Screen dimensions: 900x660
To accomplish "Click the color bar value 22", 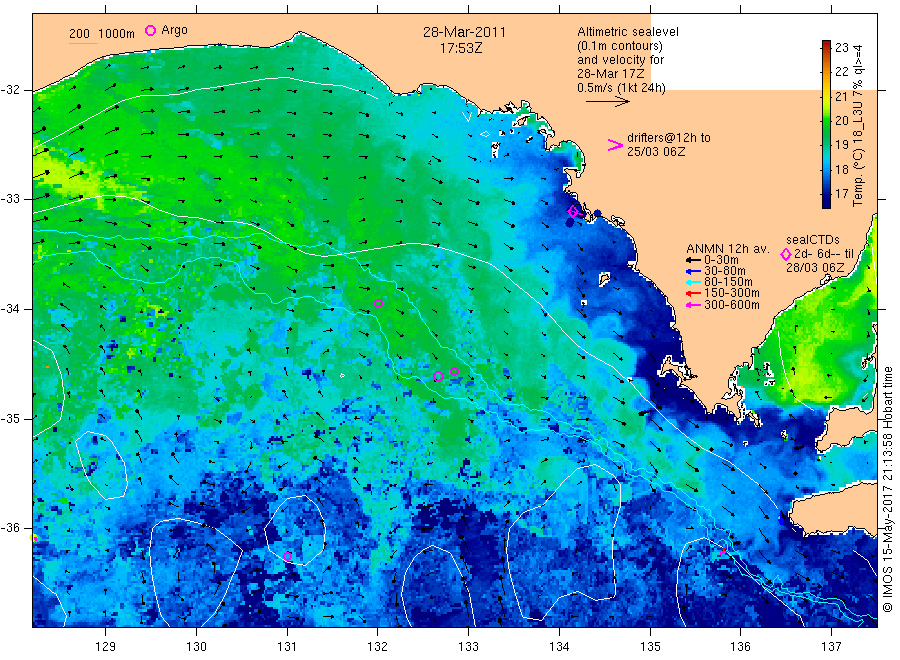I will point(841,72).
